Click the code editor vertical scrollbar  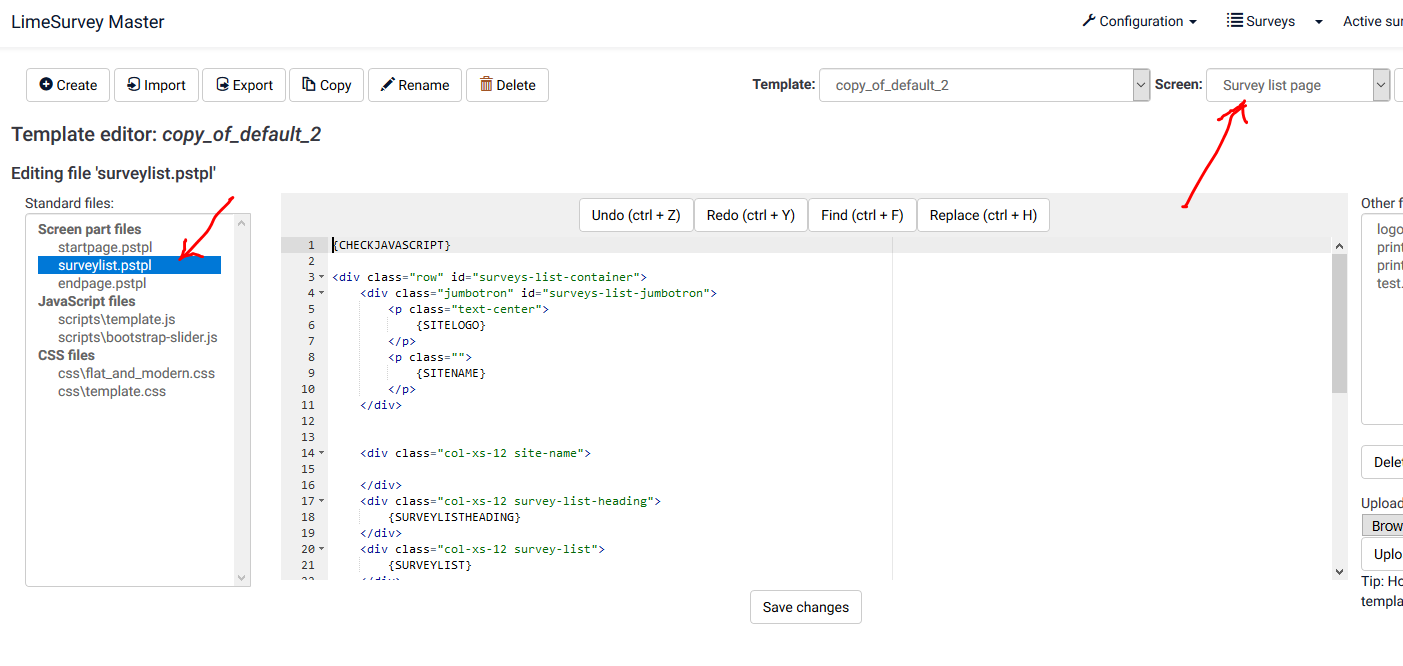(x=1339, y=330)
